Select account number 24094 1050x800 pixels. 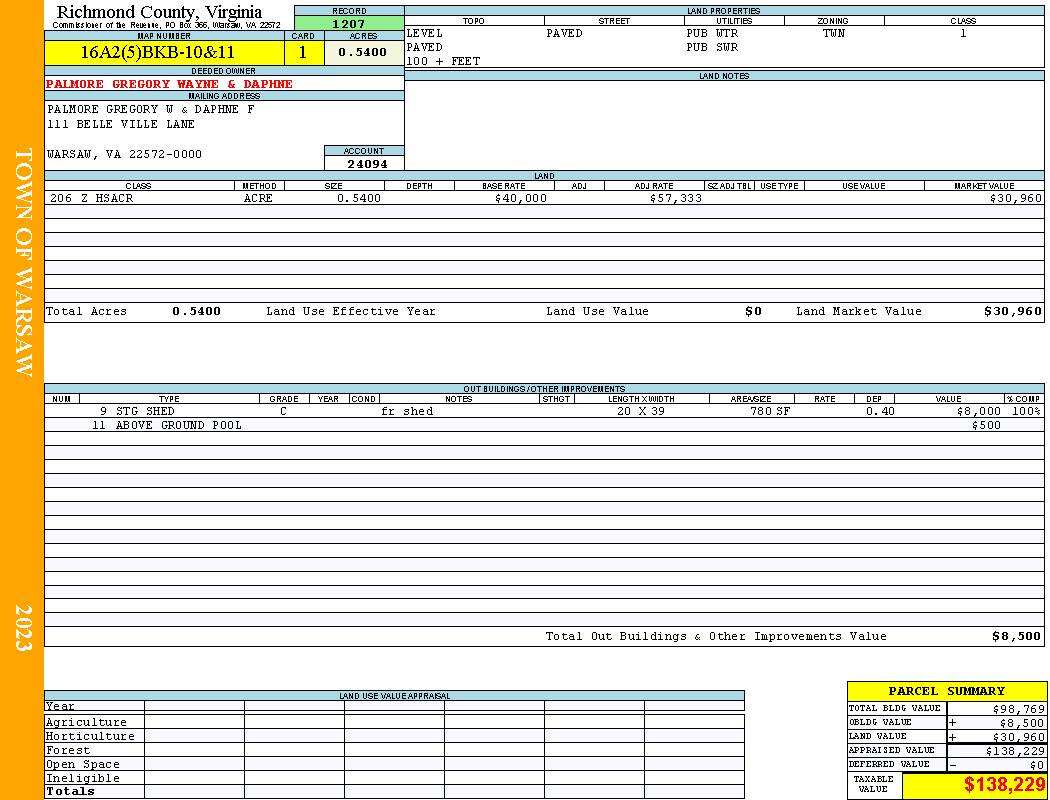tap(367, 164)
